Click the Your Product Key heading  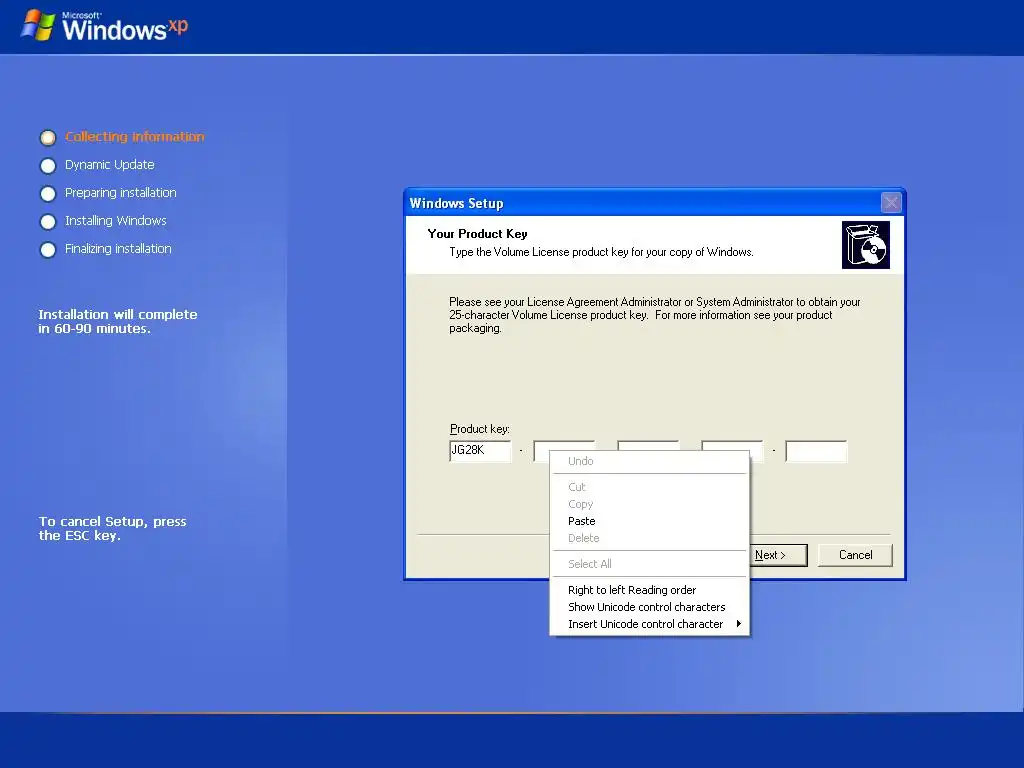point(477,234)
